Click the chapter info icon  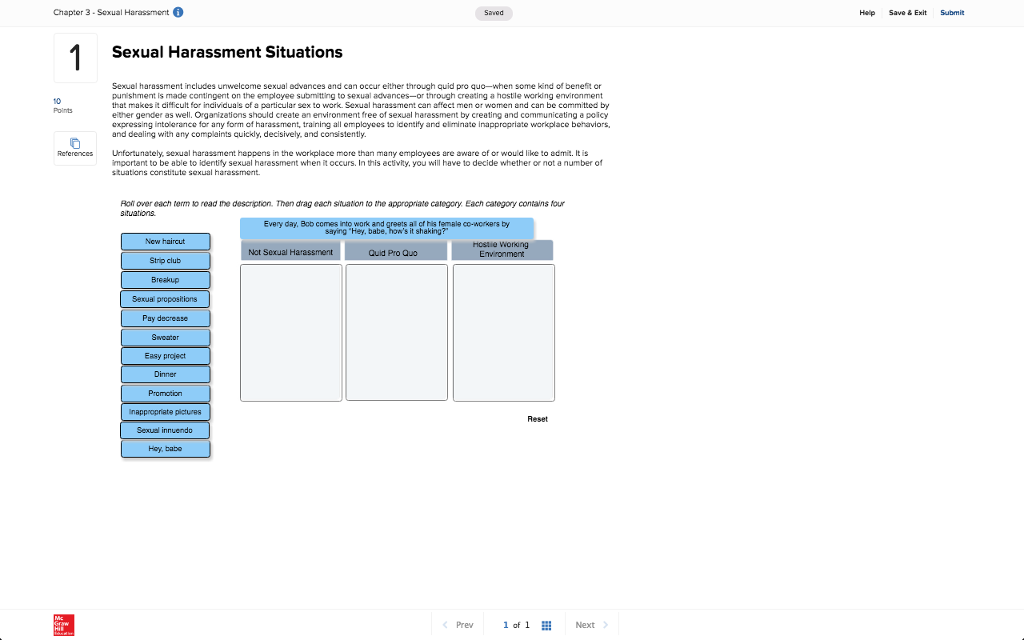pos(178,12)
